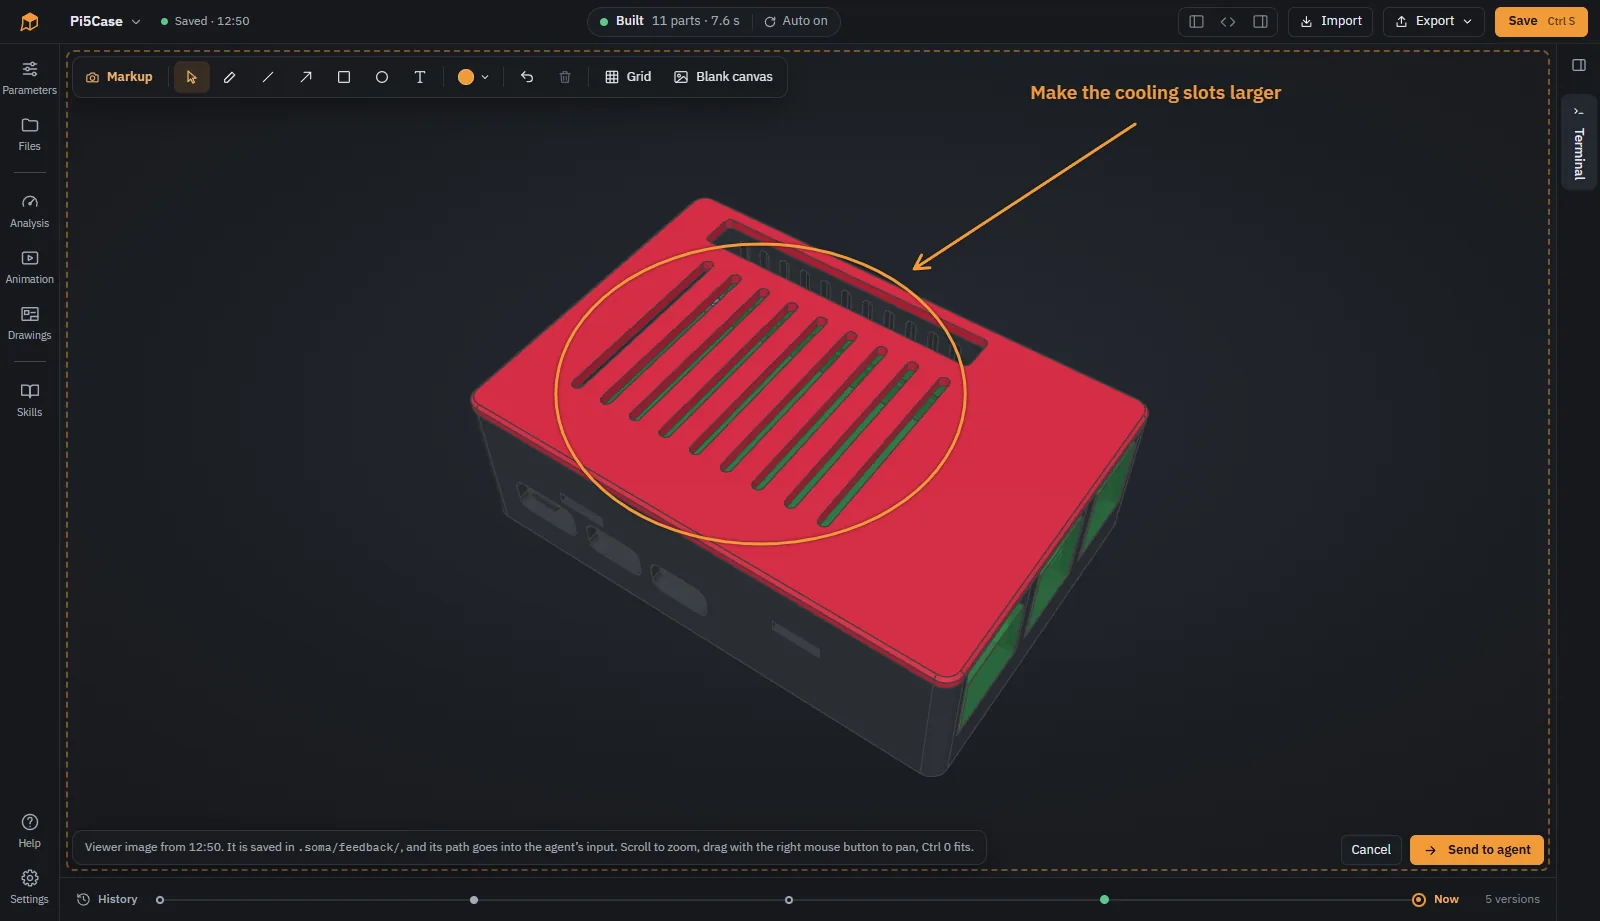
Task: Select the second history version marker
Action: tap(474, 900)
